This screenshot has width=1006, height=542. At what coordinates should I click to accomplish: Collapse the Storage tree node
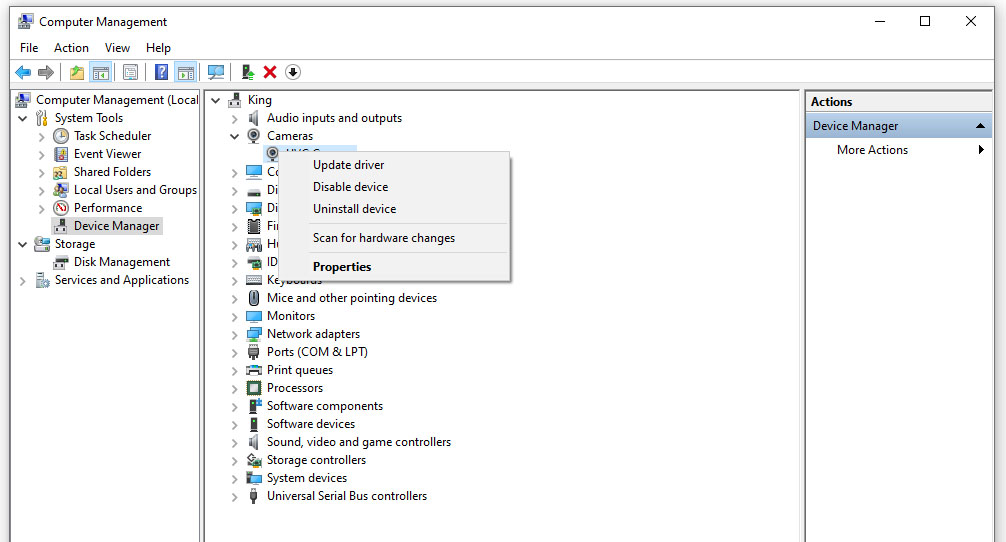point(23,244)
